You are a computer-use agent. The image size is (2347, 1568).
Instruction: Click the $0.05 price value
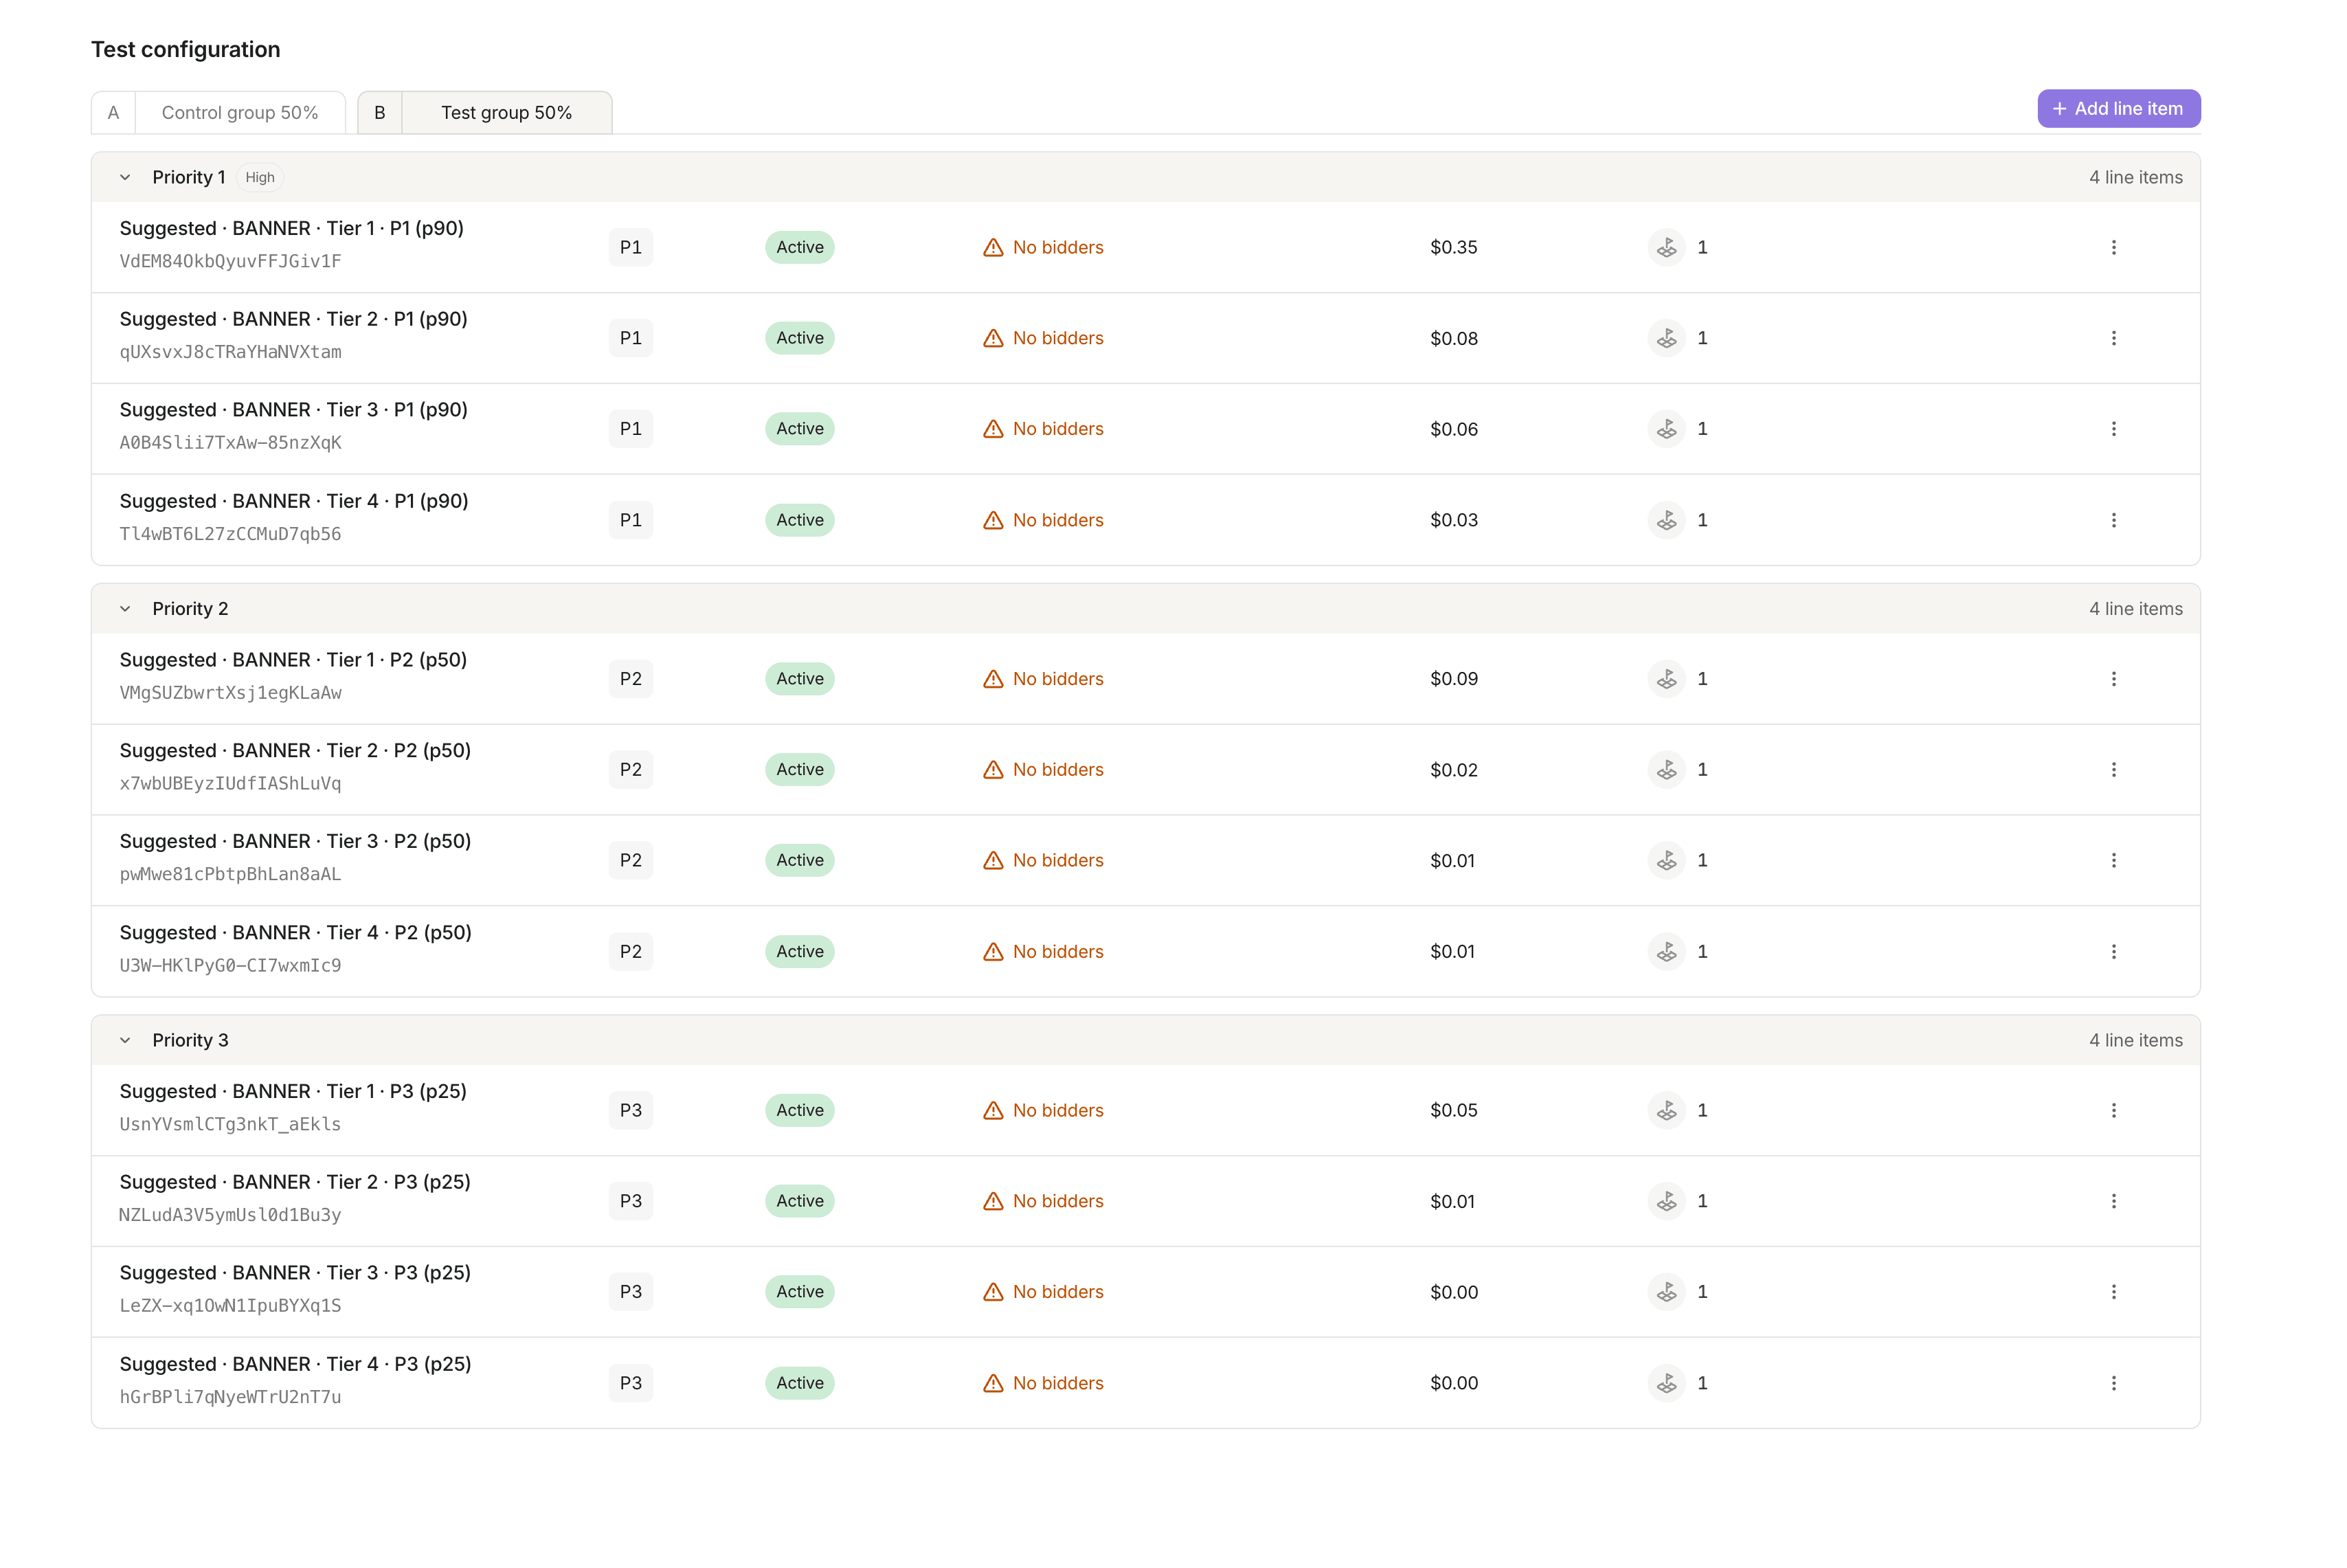(x=1453, y=1110)
